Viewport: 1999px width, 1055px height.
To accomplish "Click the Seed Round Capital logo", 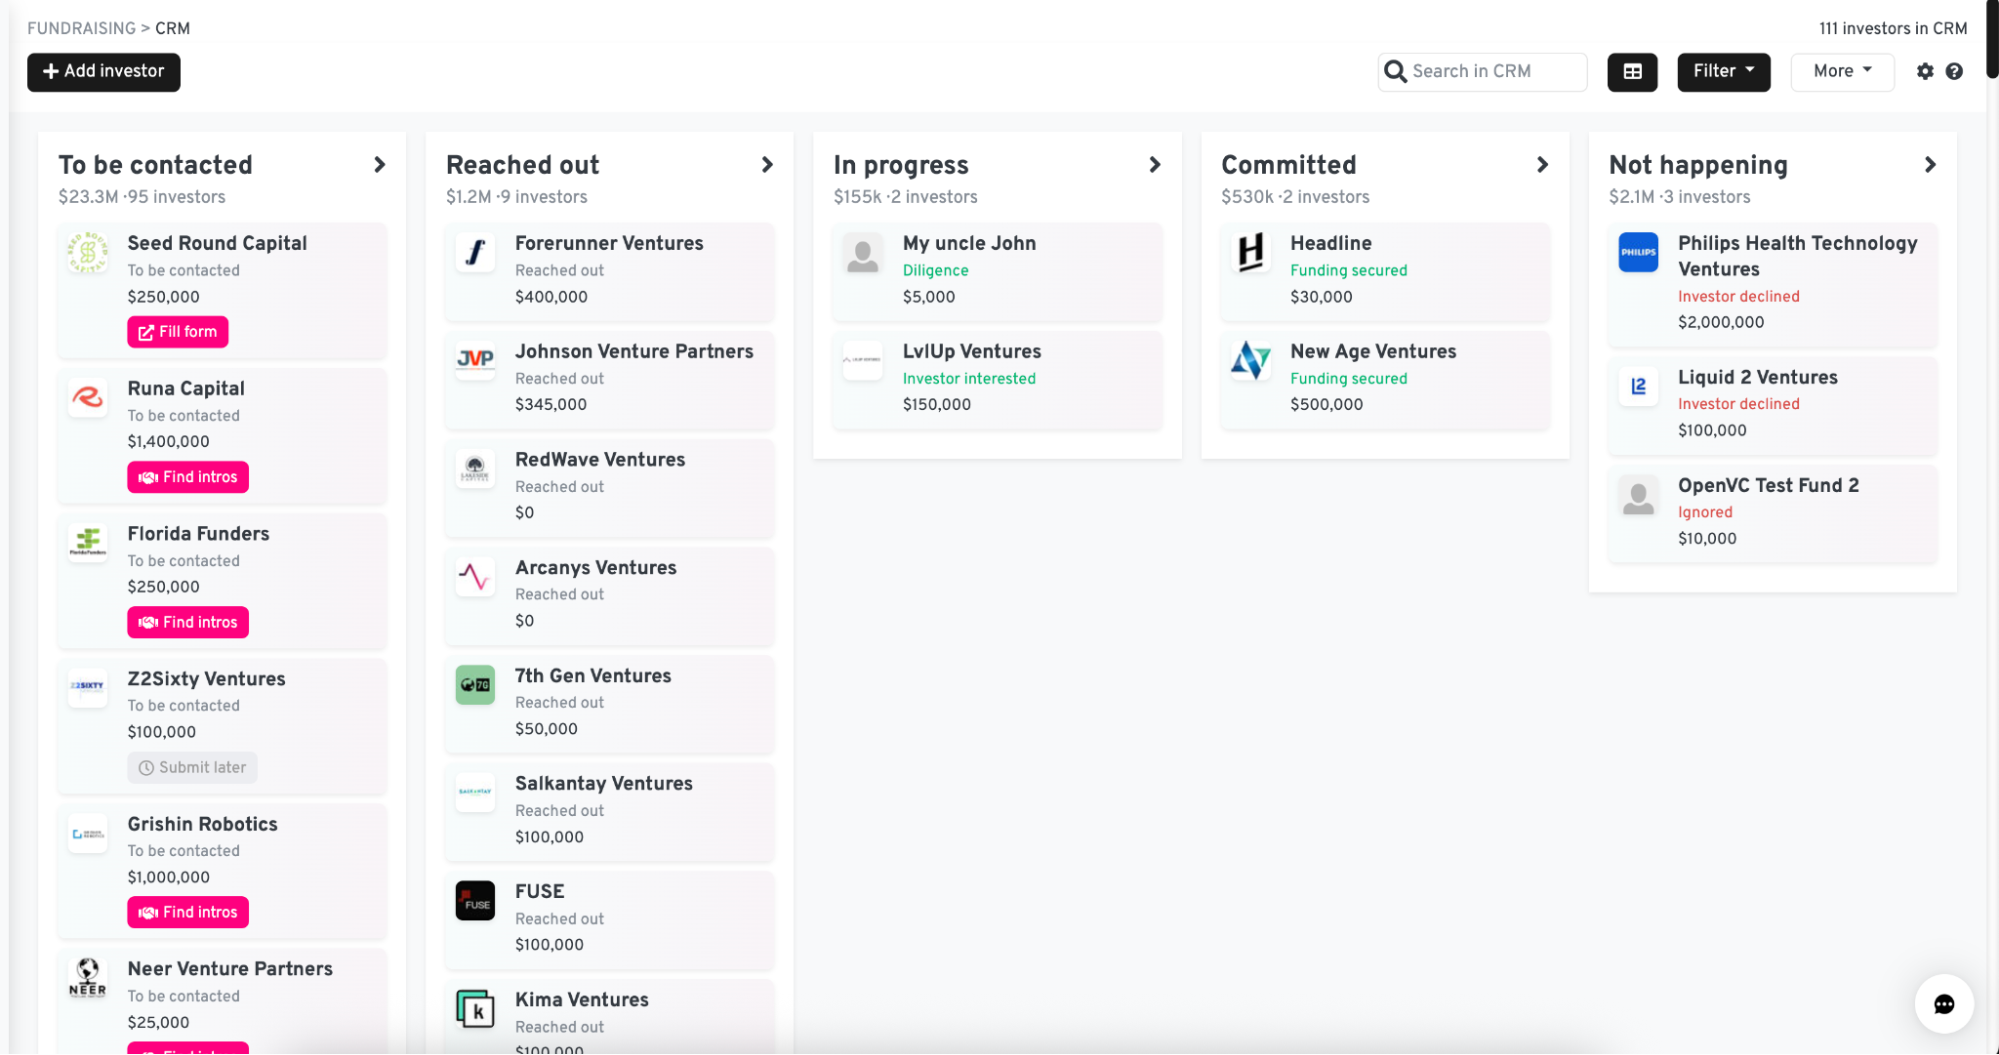I will [x=88, y=252].
